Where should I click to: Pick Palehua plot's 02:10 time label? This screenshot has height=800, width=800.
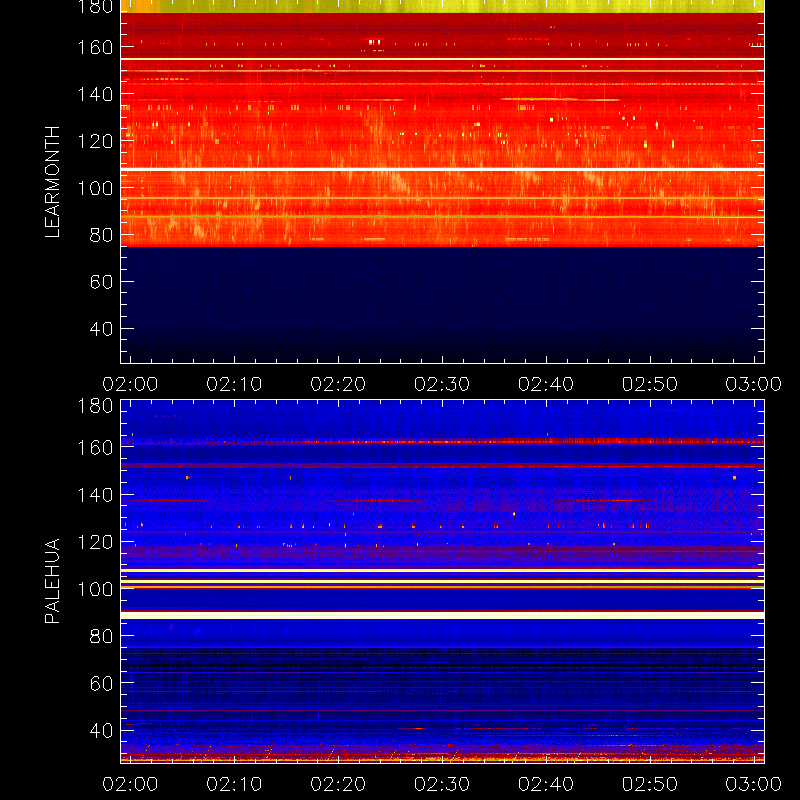click(x=234, y=784)
